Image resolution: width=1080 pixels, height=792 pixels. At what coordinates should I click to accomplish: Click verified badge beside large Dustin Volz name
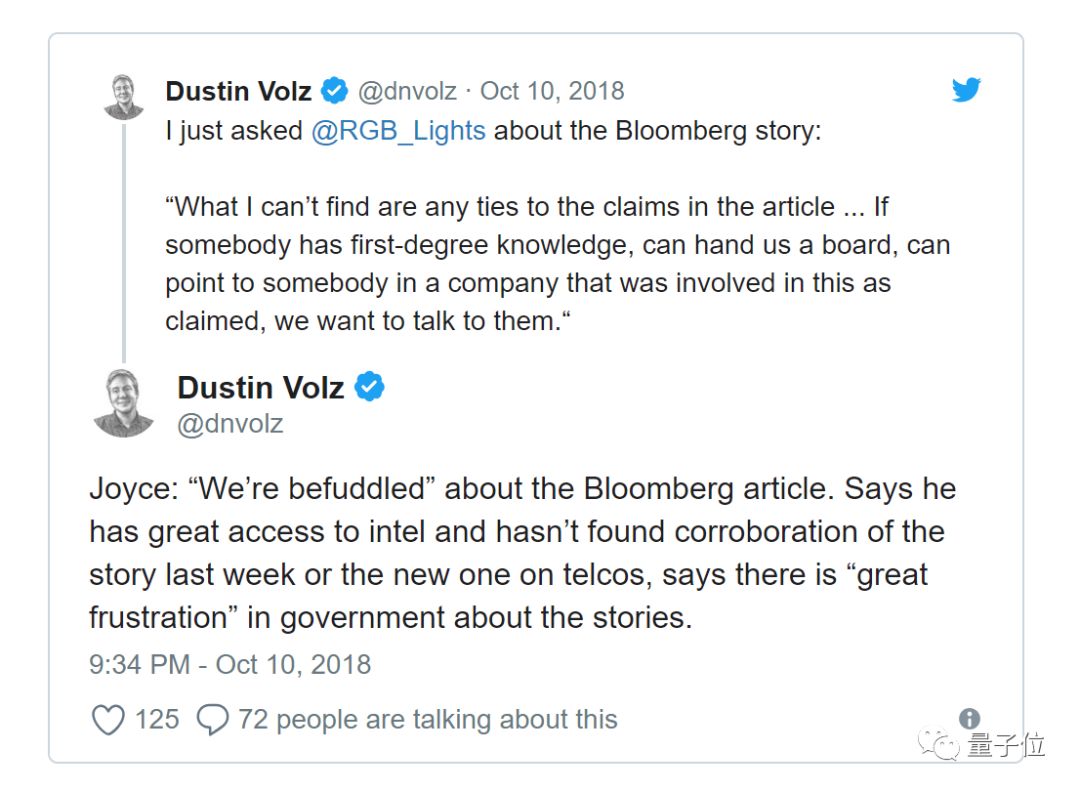370,387
